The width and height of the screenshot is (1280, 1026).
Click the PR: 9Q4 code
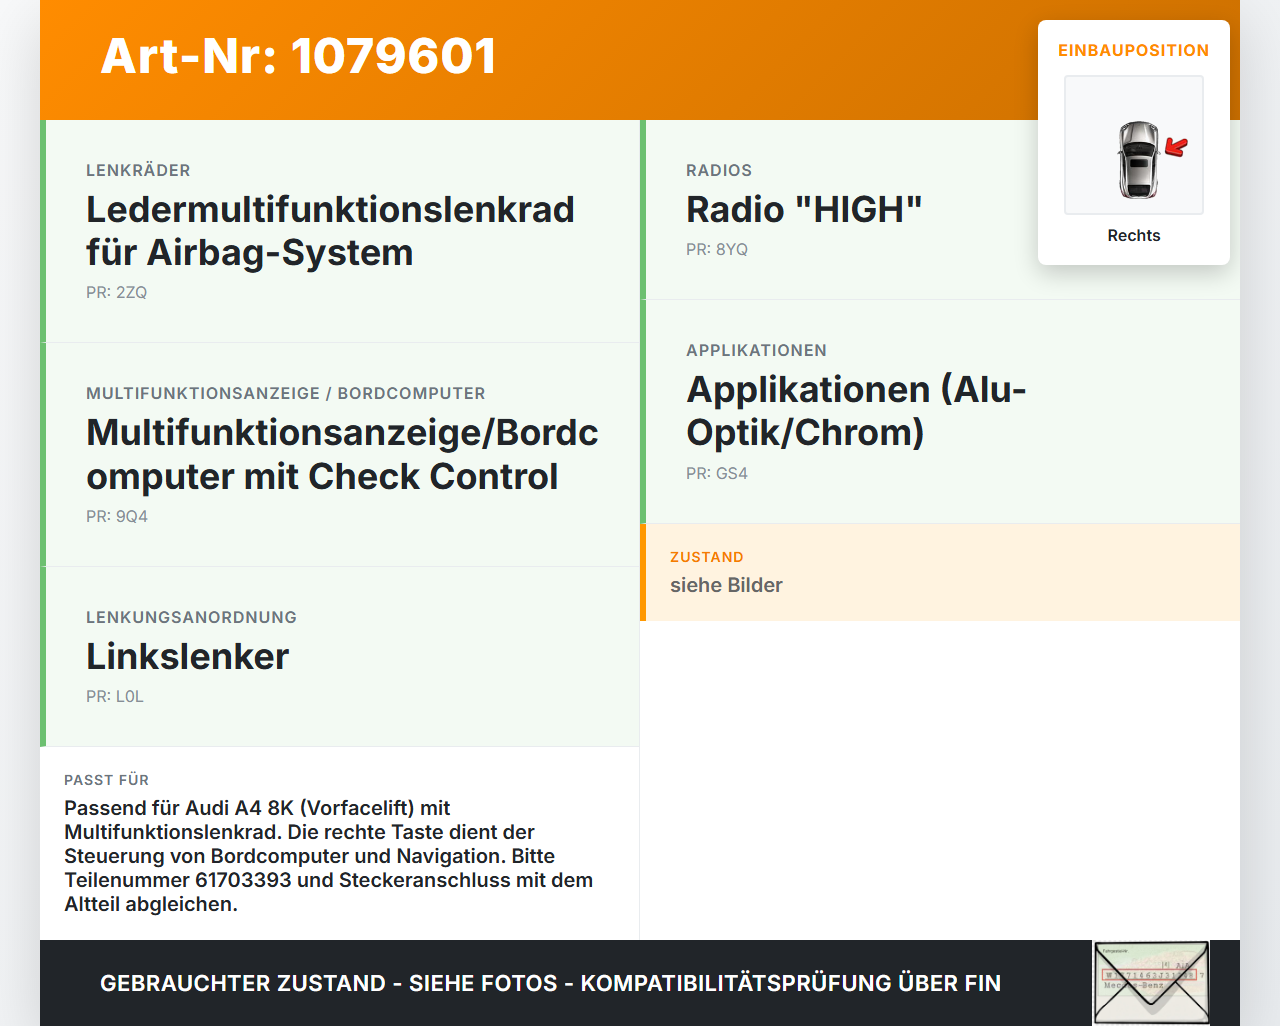[x=117, y=517]
